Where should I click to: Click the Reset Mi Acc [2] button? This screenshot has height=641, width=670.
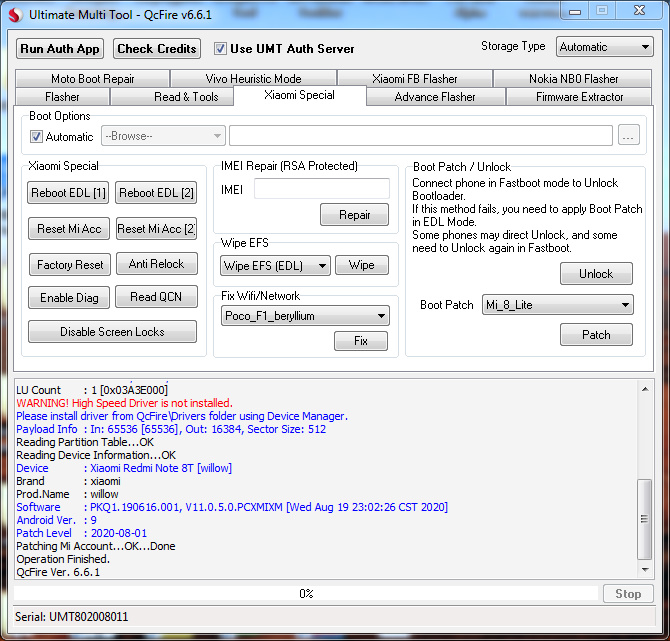click(x=156, y=229)
